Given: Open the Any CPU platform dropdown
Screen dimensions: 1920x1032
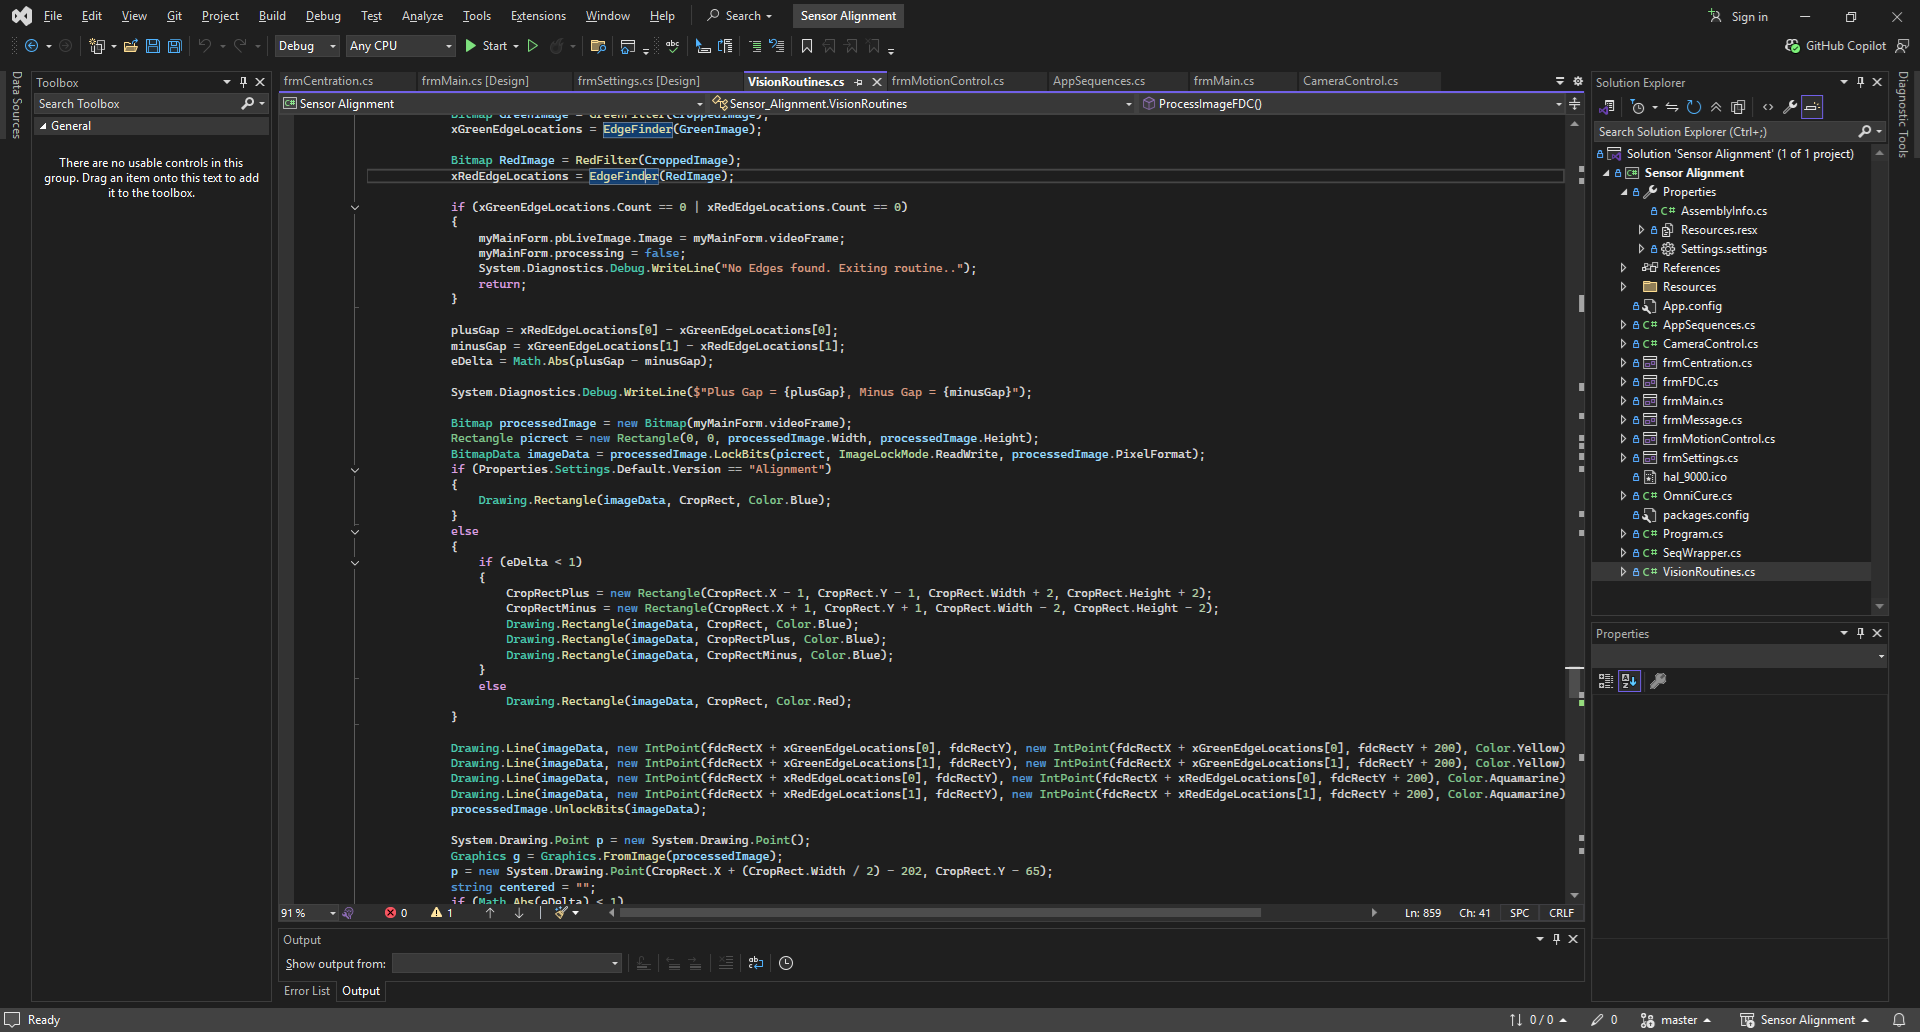Looking at the screenshot, I should coord(400,46).
